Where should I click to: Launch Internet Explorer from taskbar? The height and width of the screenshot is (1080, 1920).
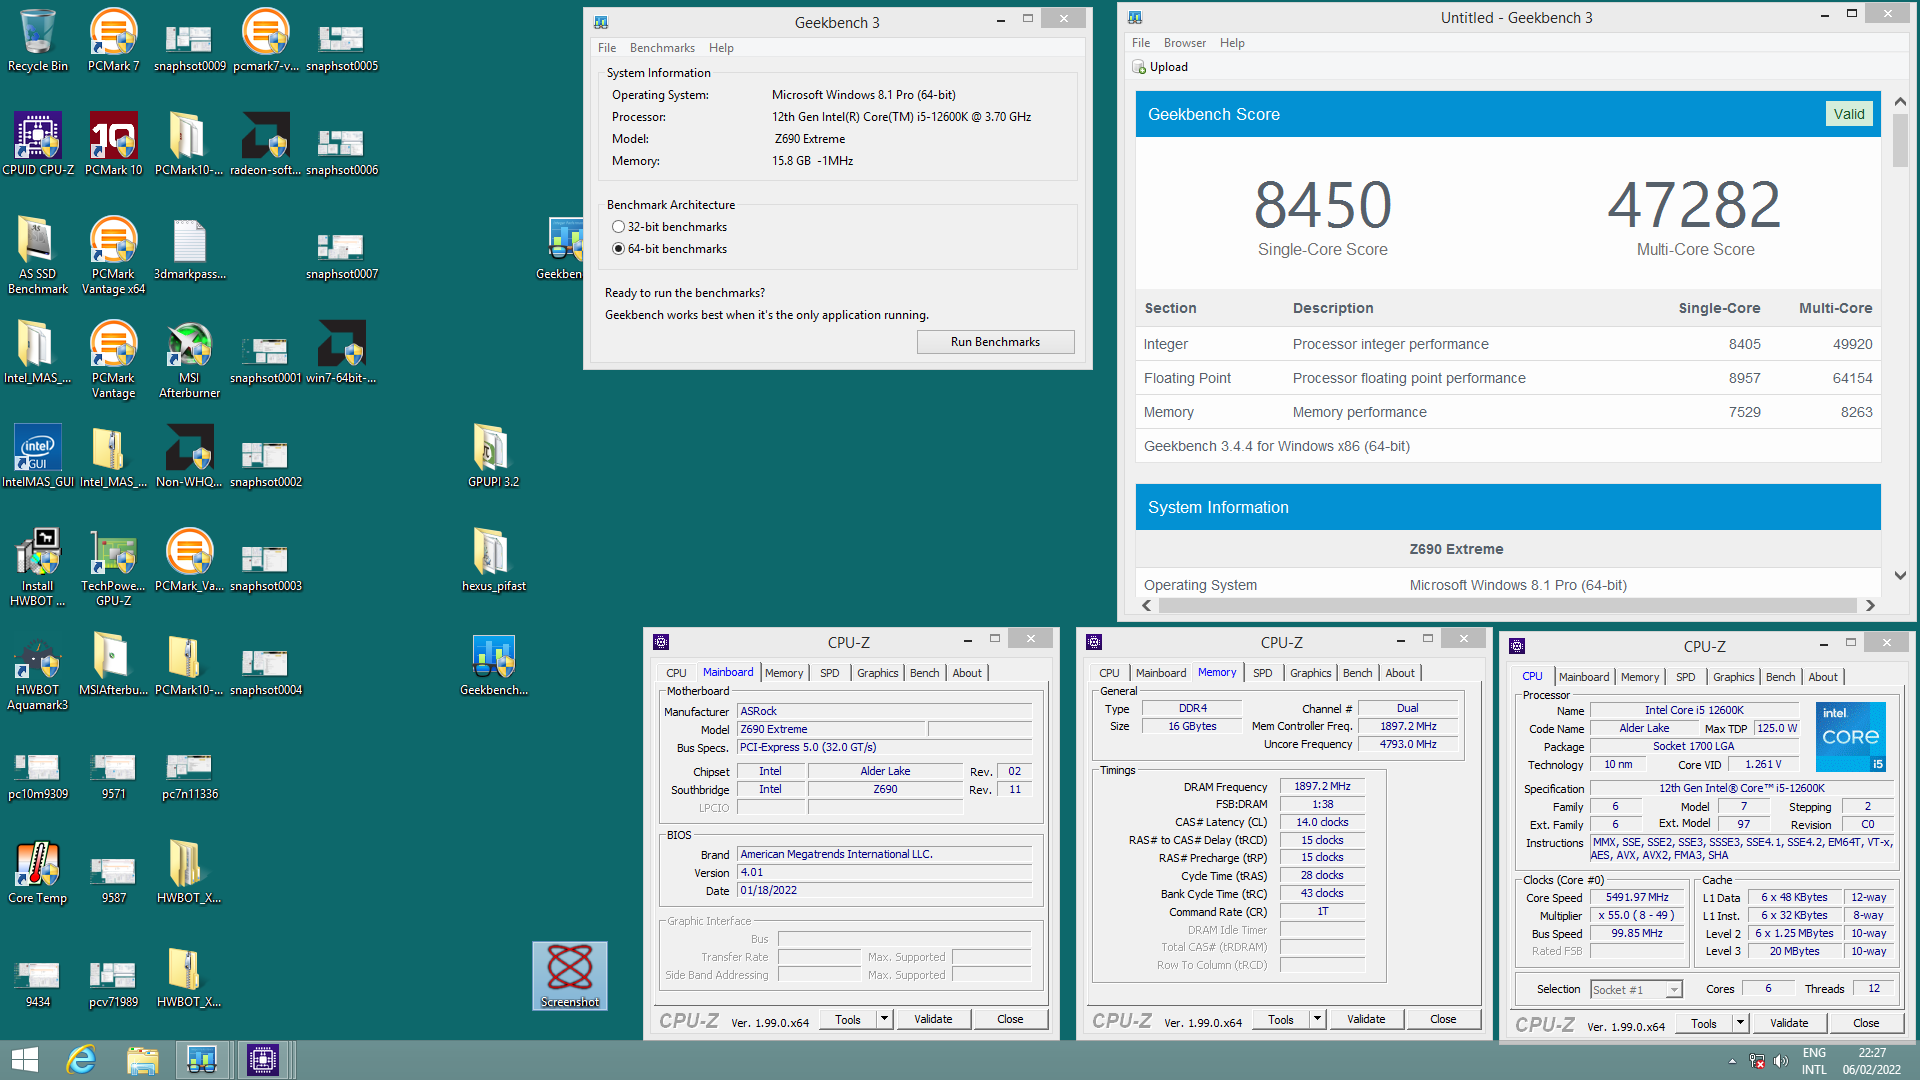[81, 1060]
